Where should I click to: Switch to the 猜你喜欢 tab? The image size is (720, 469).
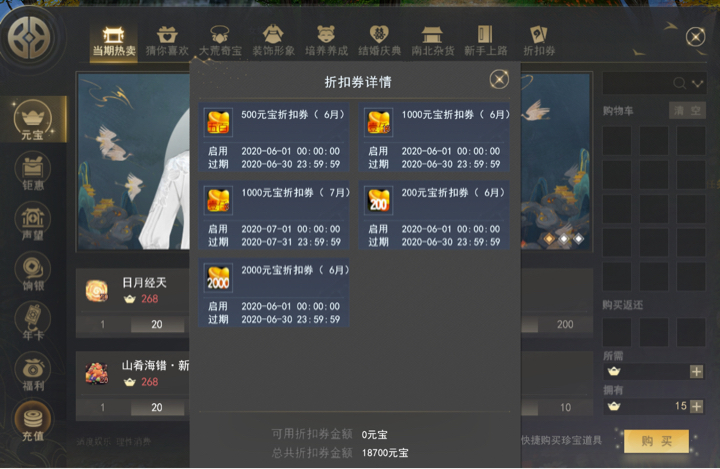[167, 41]
